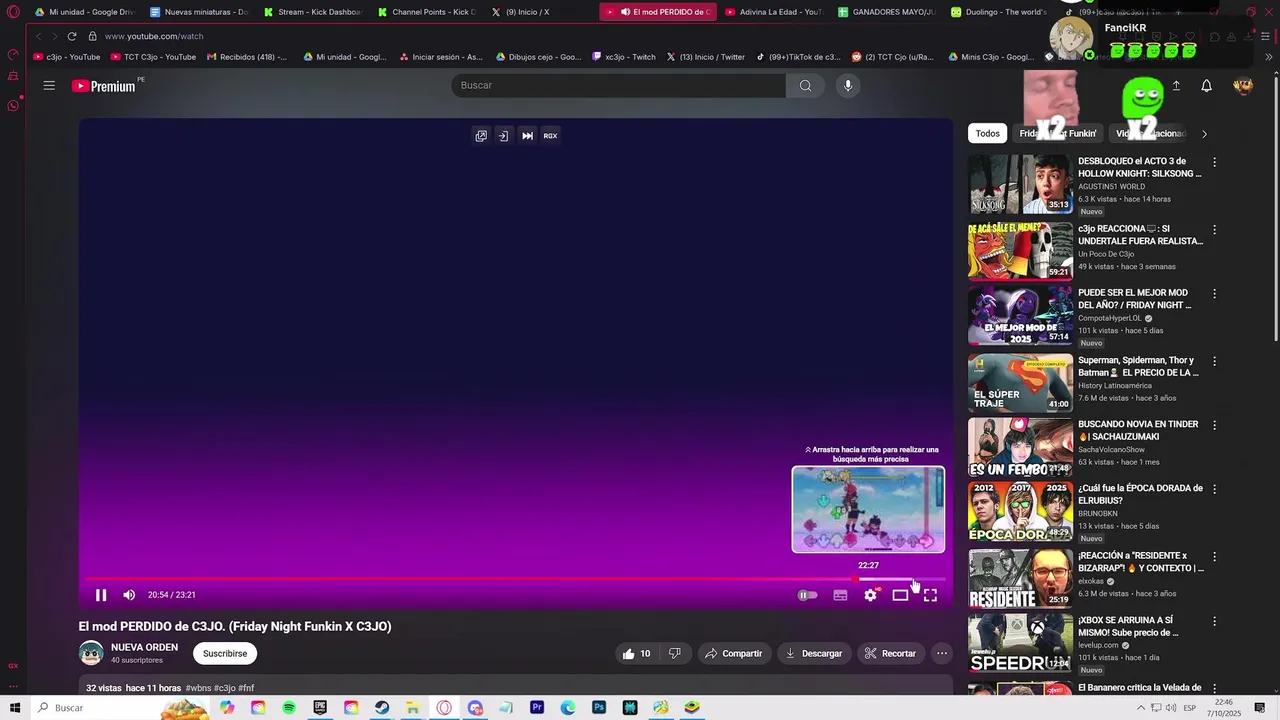Screen dimensions: 1280x720
Task: Show more filter chips with right chevron
Action: coord(1204,133)
